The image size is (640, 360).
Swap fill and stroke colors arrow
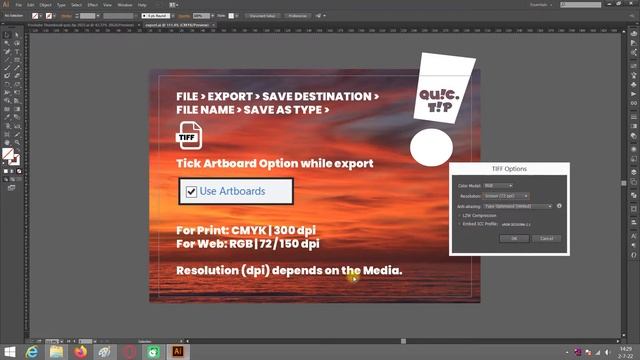click(x=17, y=151)
